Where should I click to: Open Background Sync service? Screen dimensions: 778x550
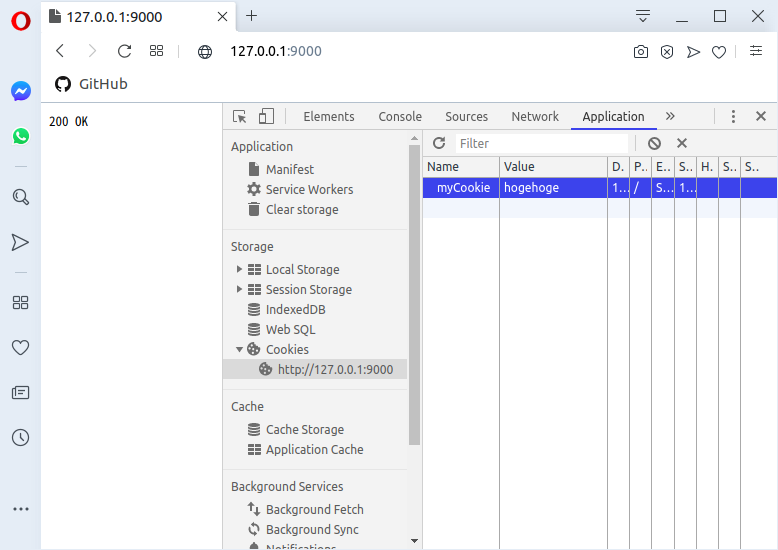(312, 530)
